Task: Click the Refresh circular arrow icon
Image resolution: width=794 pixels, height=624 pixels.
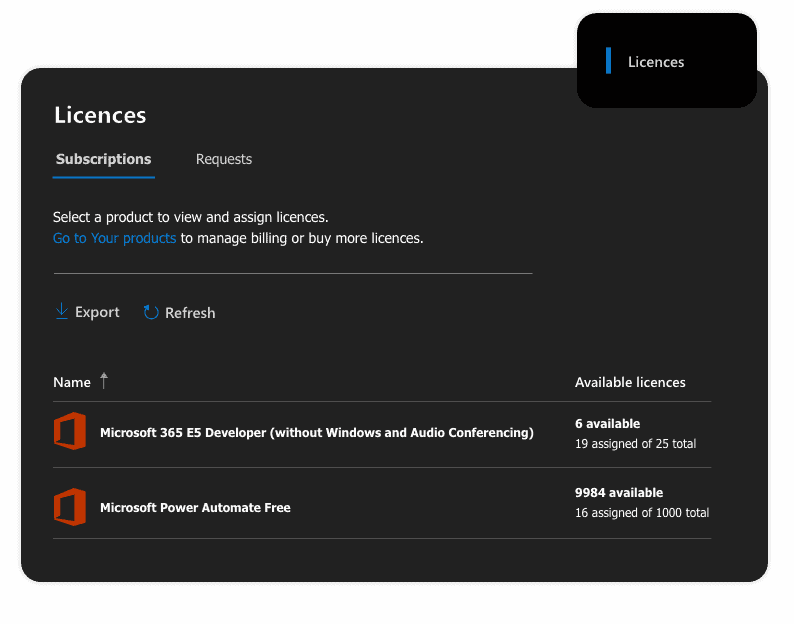Action: (x=151, y=312)
